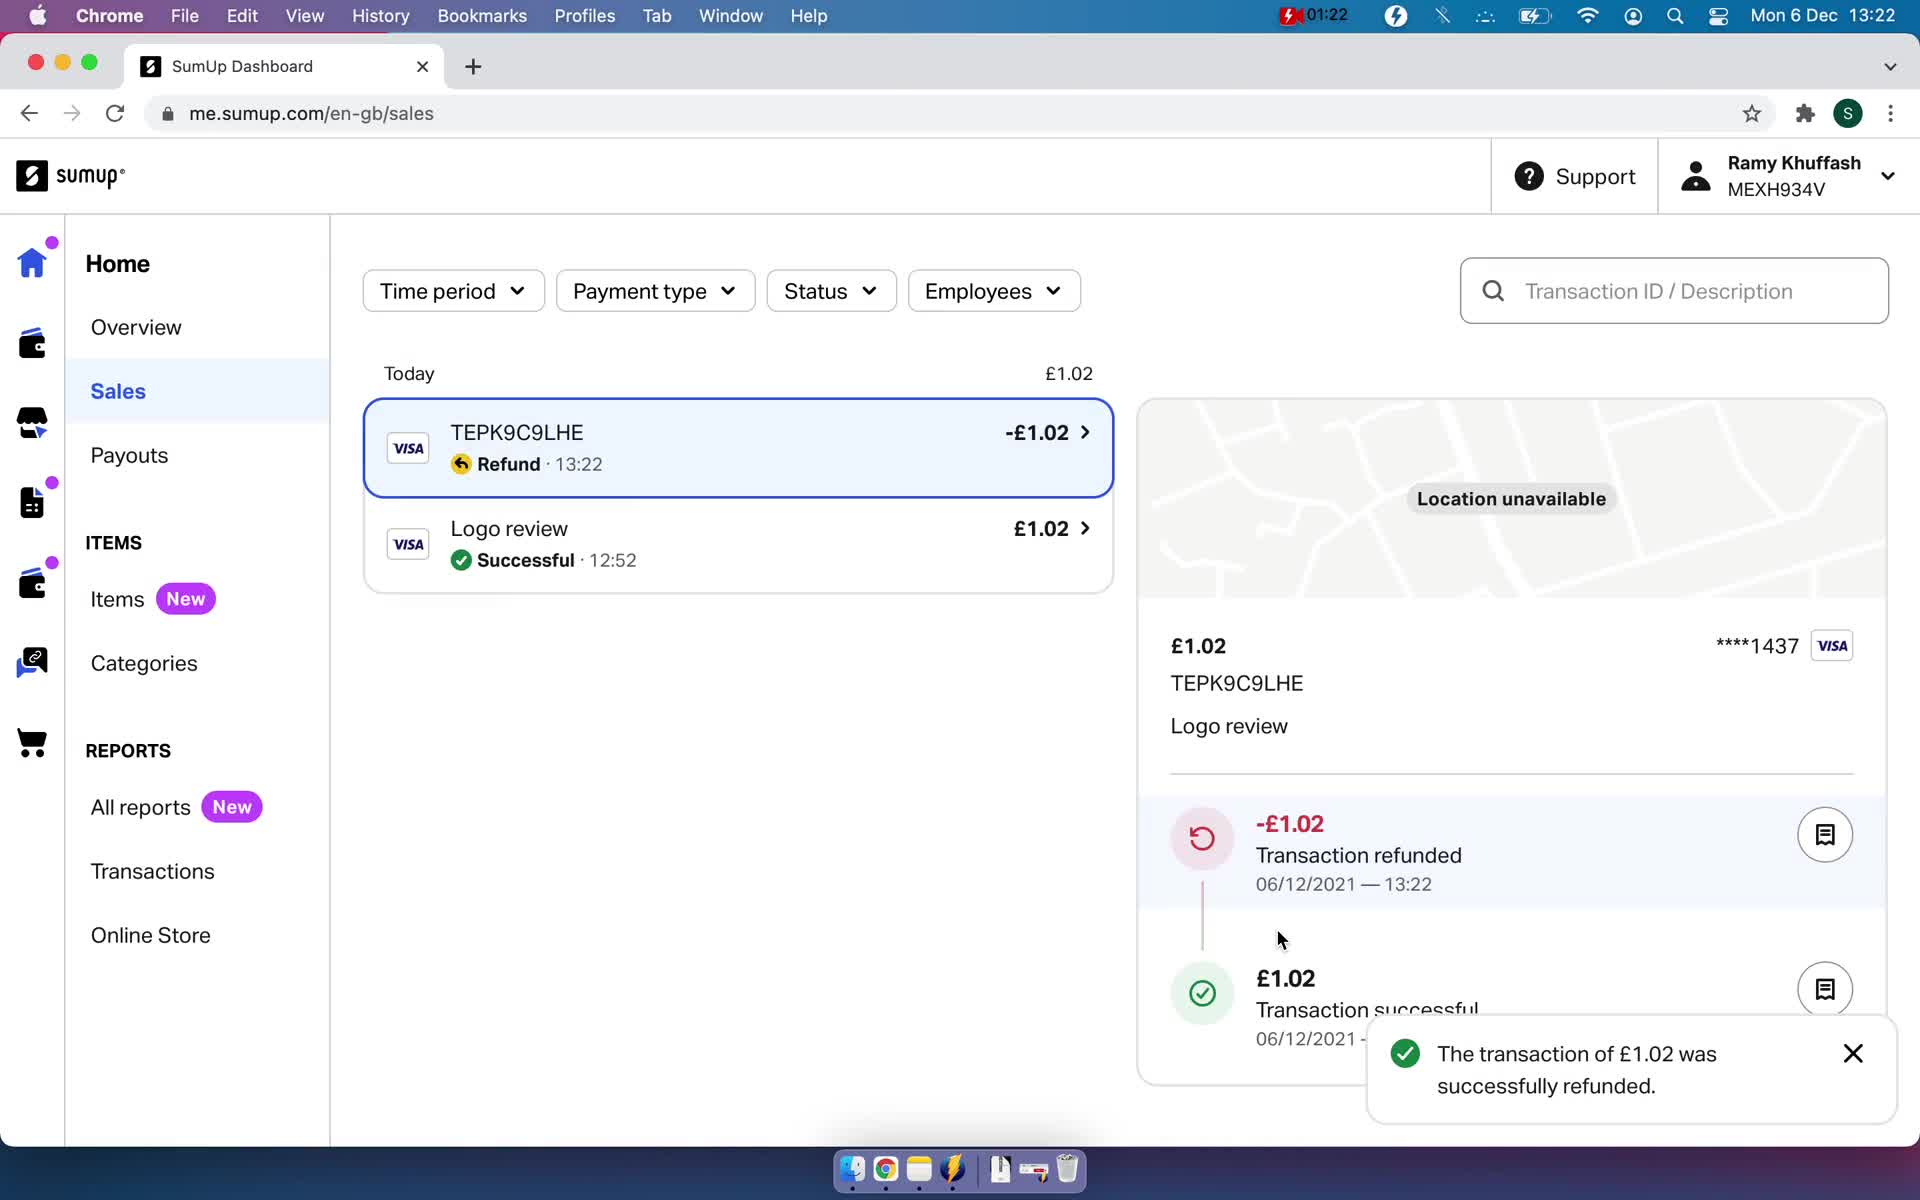Expand the Ramy Khuffash account menu
Screen dimensions: 1920x1200
1887,176
